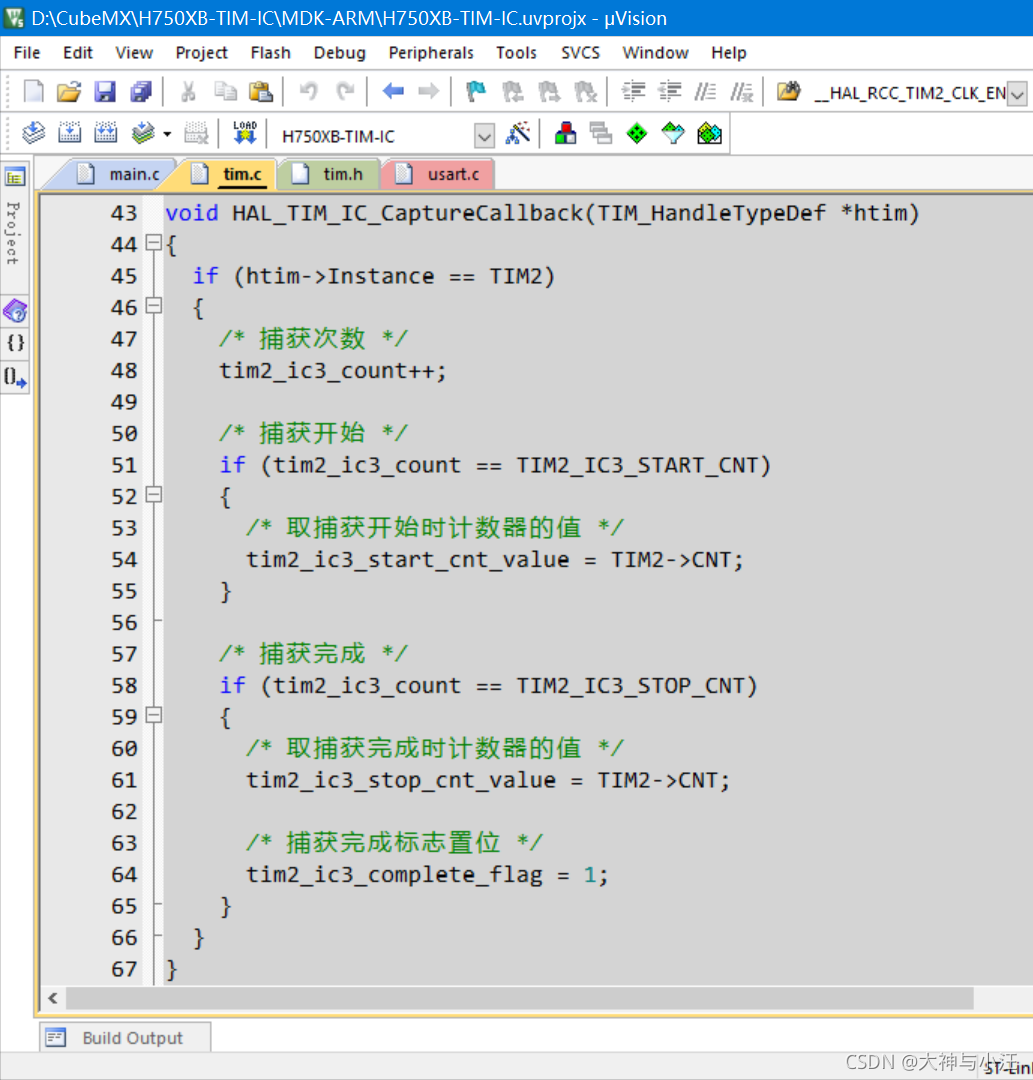Collapse code block at line 52
The width and height of the screenshot is (1033, 1080).
(x=154, y=495)
